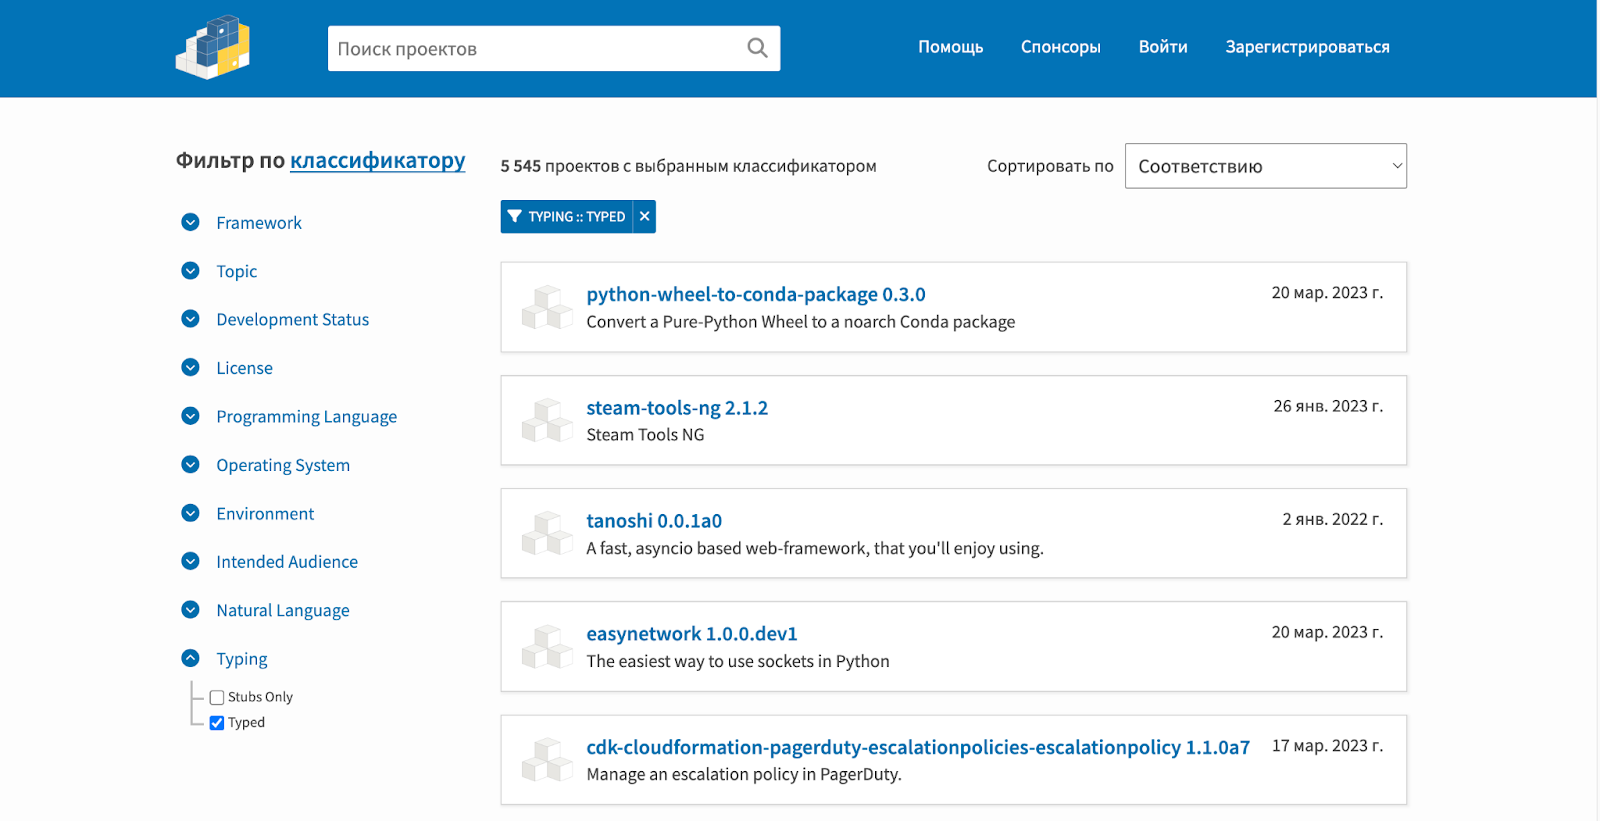Click the Programming Language filter label

[307, 417]
